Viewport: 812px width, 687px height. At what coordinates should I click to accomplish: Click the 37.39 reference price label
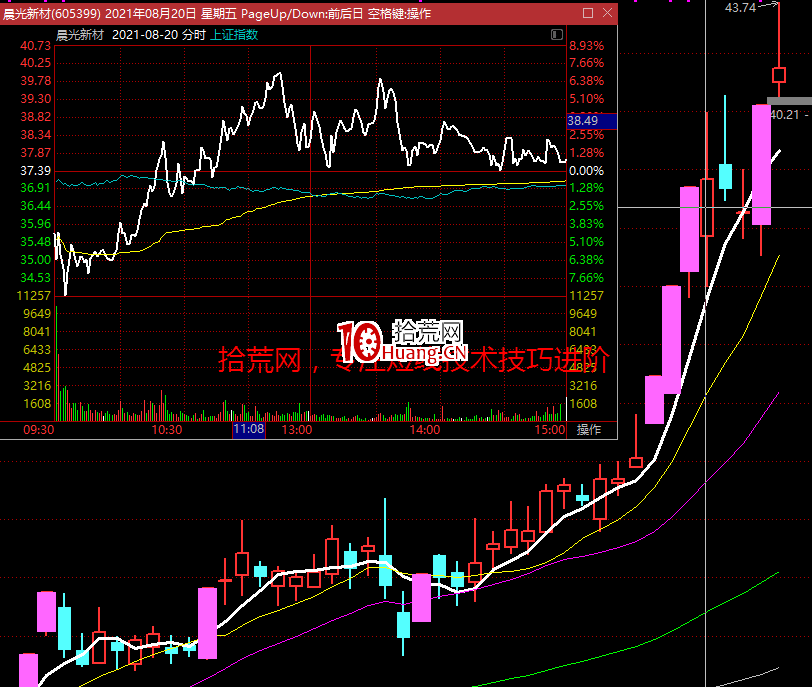[x=35, y=170]
